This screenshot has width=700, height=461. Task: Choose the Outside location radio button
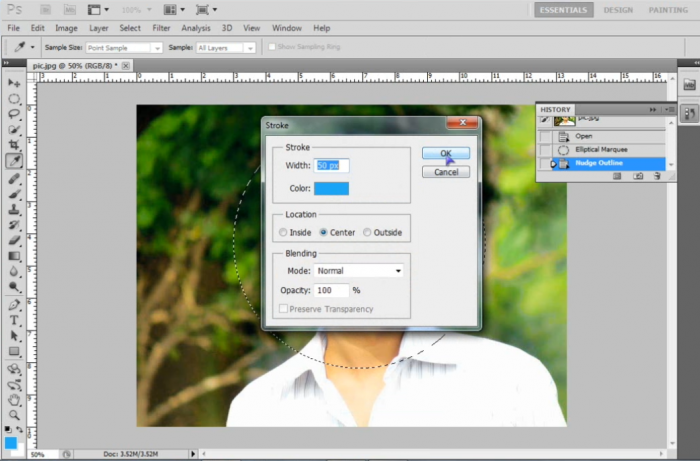point(368,233)
